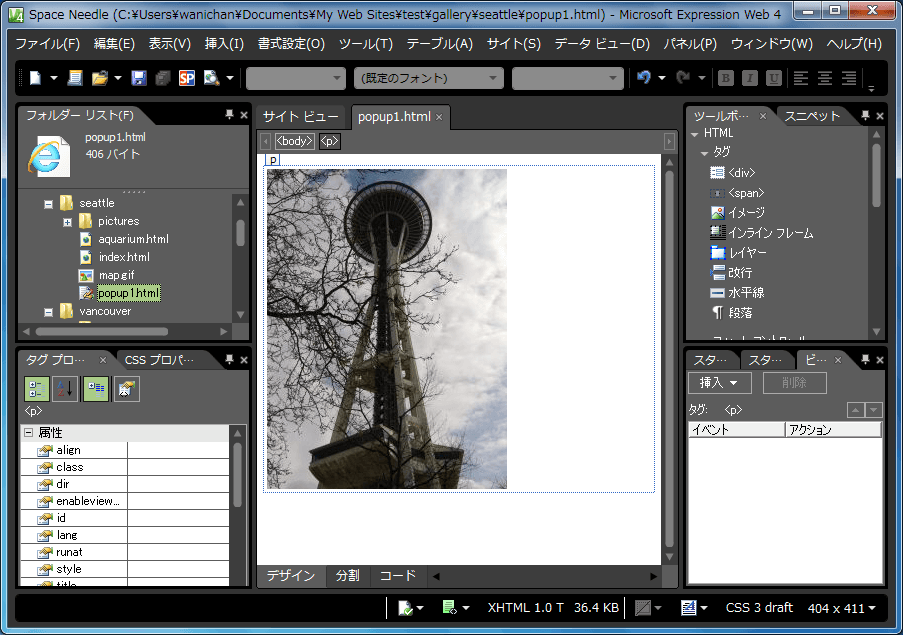Open the font name dropdown
The height and width of the screenshot is (635, 903).
(429, 78)
